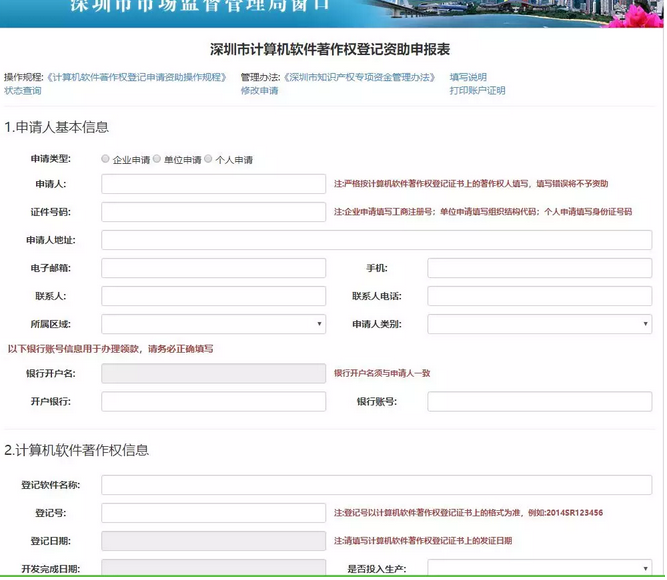Screen dimensions: 667x580
Task: Click the note with example 2014SR123456
Action: (x=468, y=513)
